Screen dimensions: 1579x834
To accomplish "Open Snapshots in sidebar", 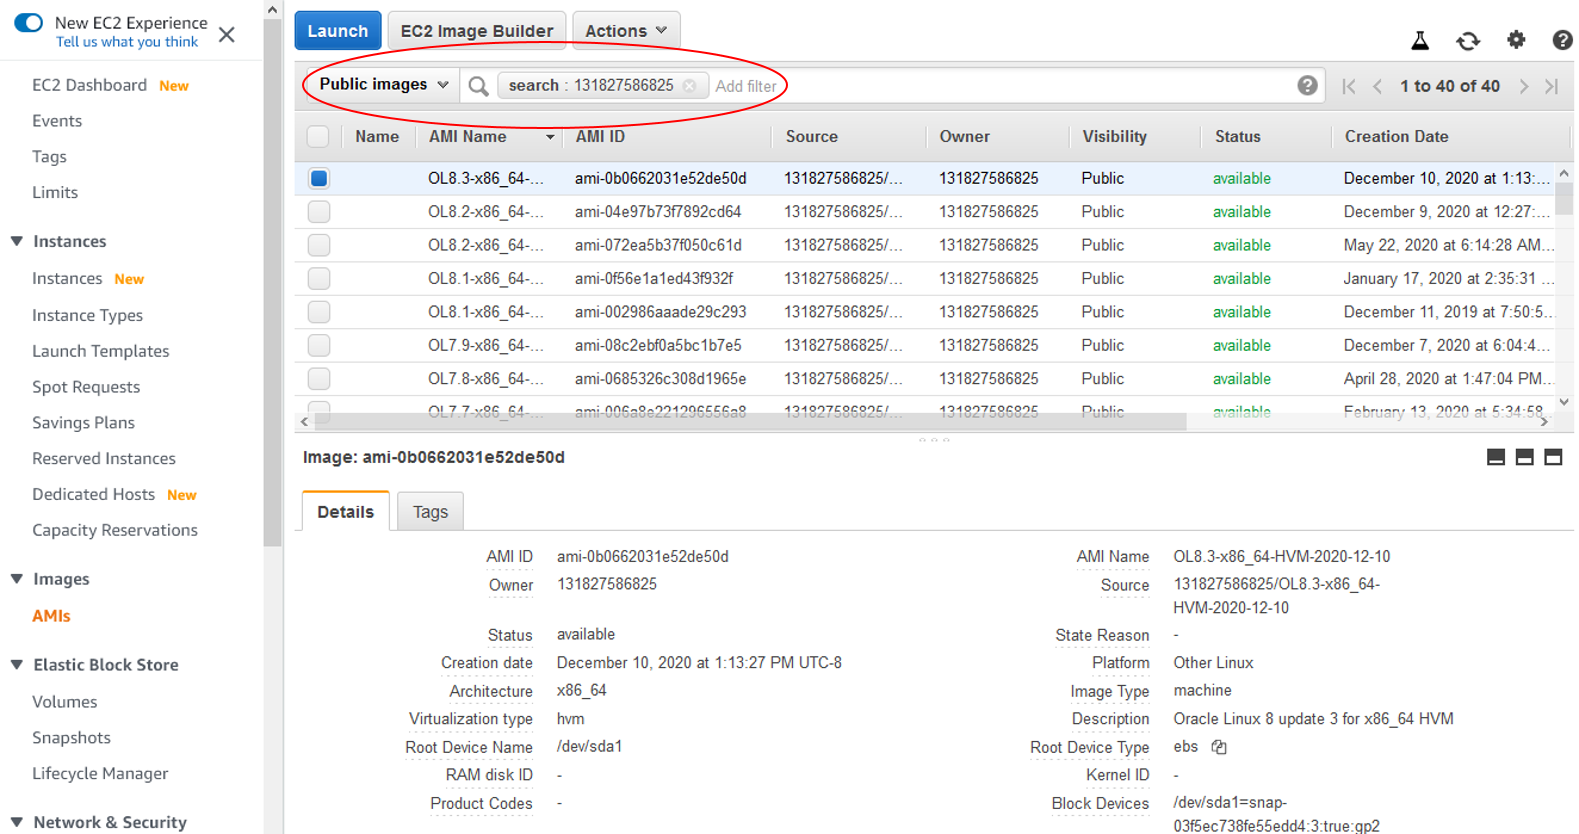I will tap(71, 738).
